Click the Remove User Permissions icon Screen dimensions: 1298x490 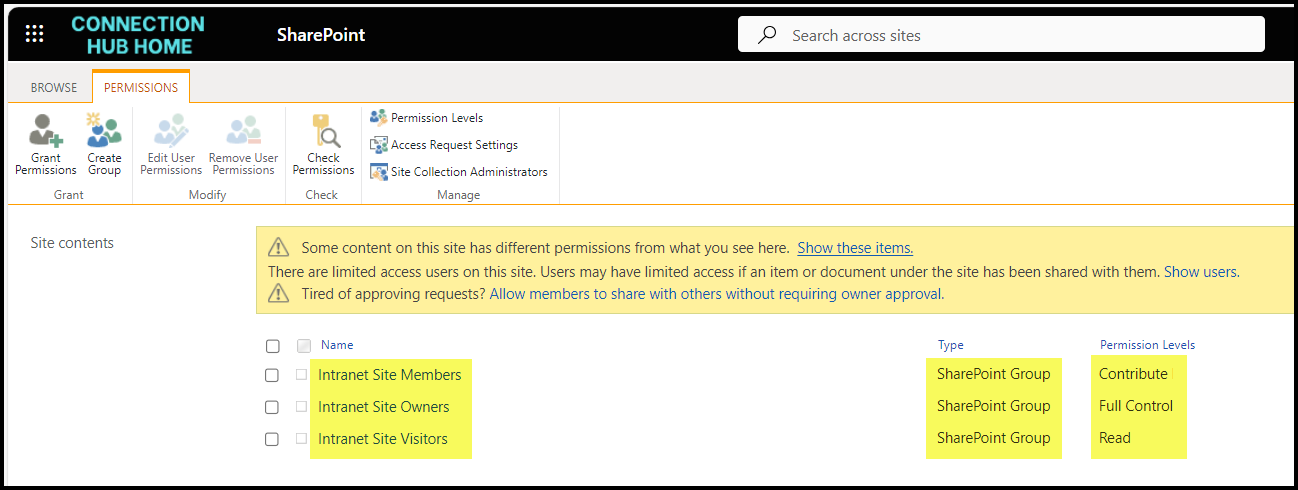(243, 132)
